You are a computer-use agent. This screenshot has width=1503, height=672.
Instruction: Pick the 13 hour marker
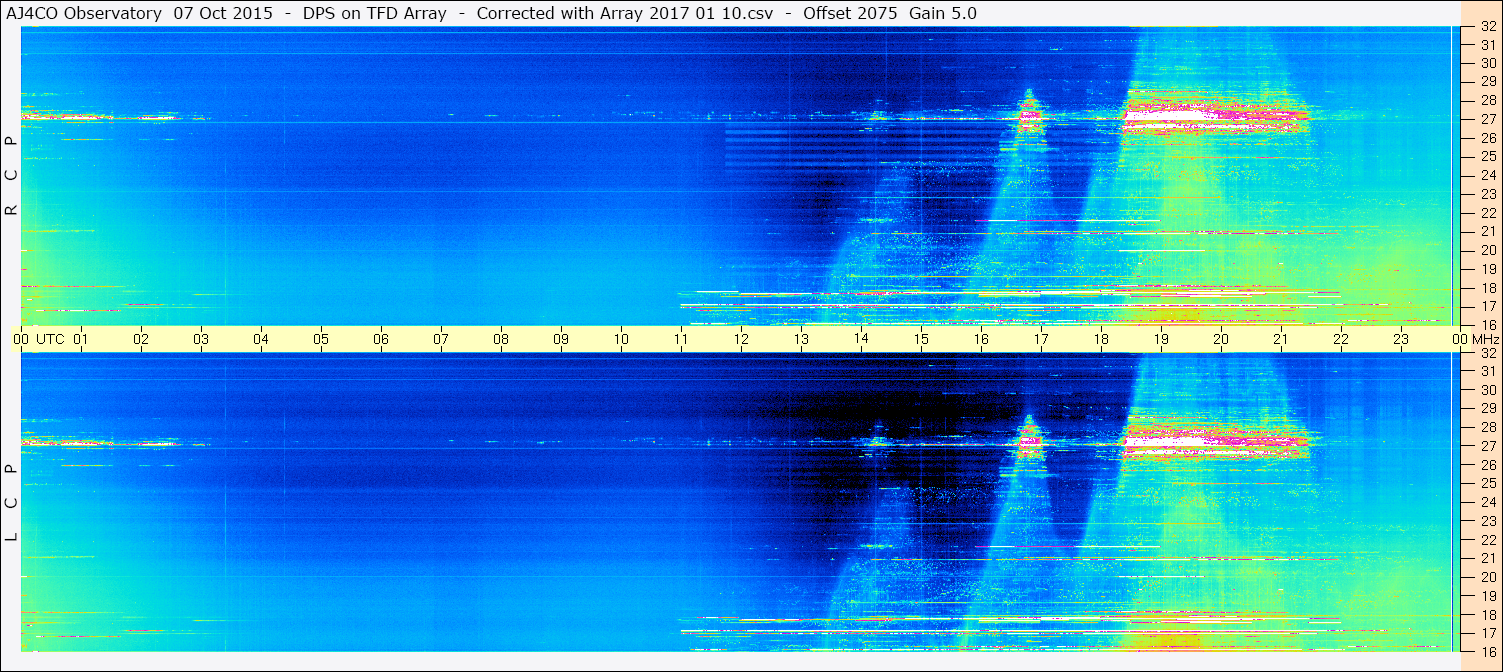[801, 339]
